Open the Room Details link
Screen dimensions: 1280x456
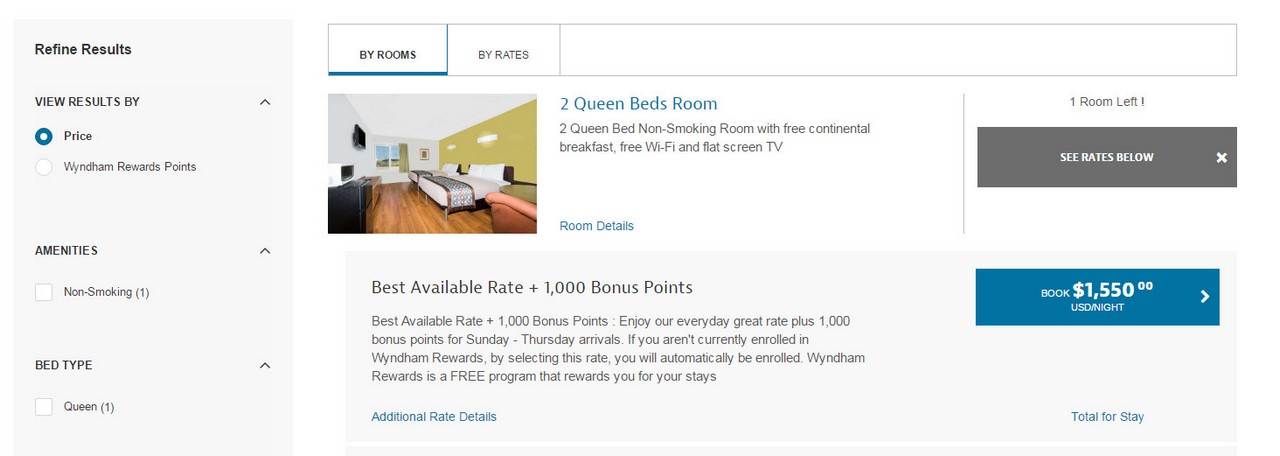[x=596, y=226]
